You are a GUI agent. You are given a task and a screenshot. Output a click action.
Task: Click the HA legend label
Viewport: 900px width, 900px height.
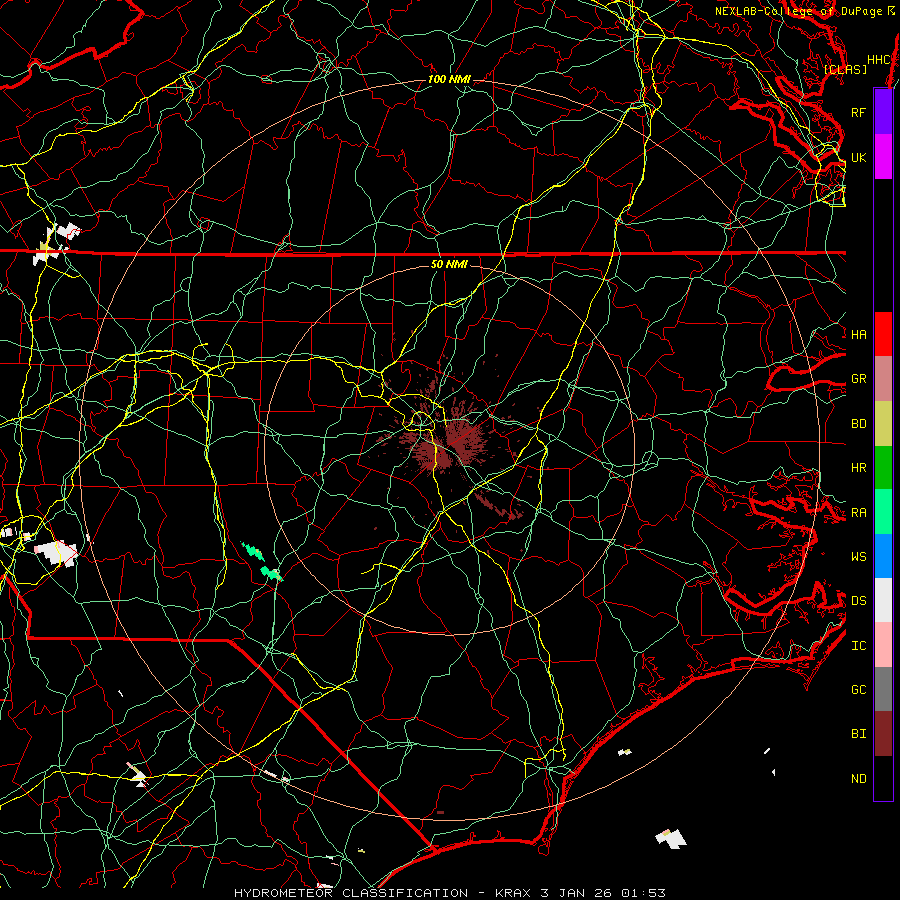[x=859, y=334]
